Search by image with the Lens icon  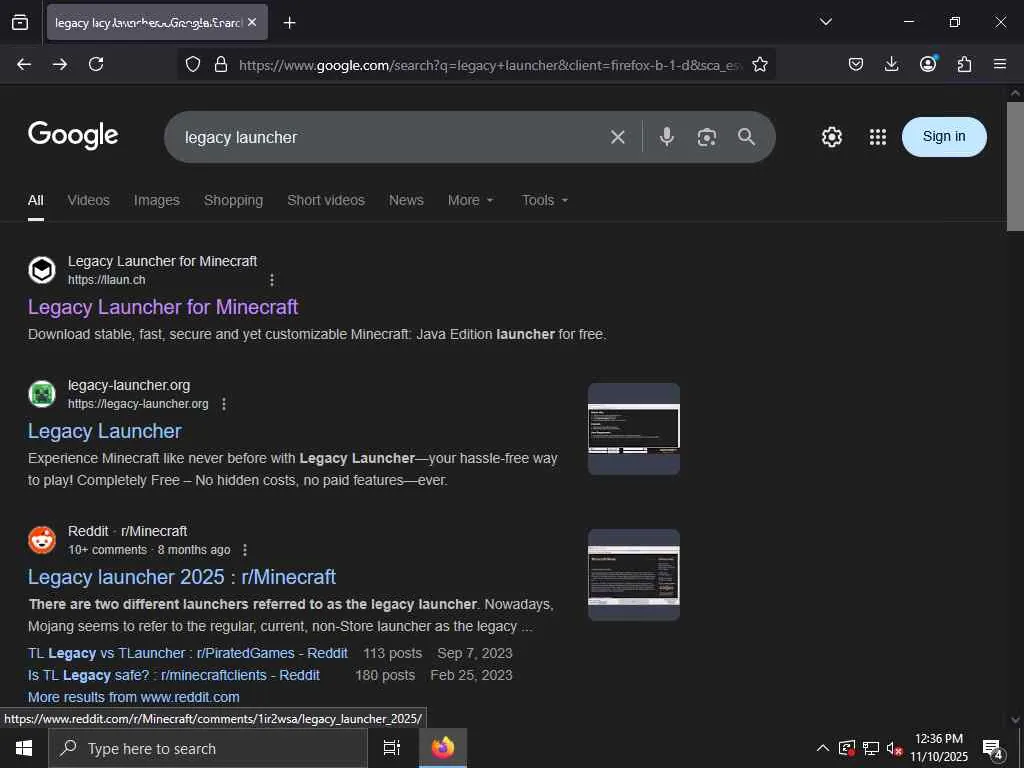pos(707,137)
